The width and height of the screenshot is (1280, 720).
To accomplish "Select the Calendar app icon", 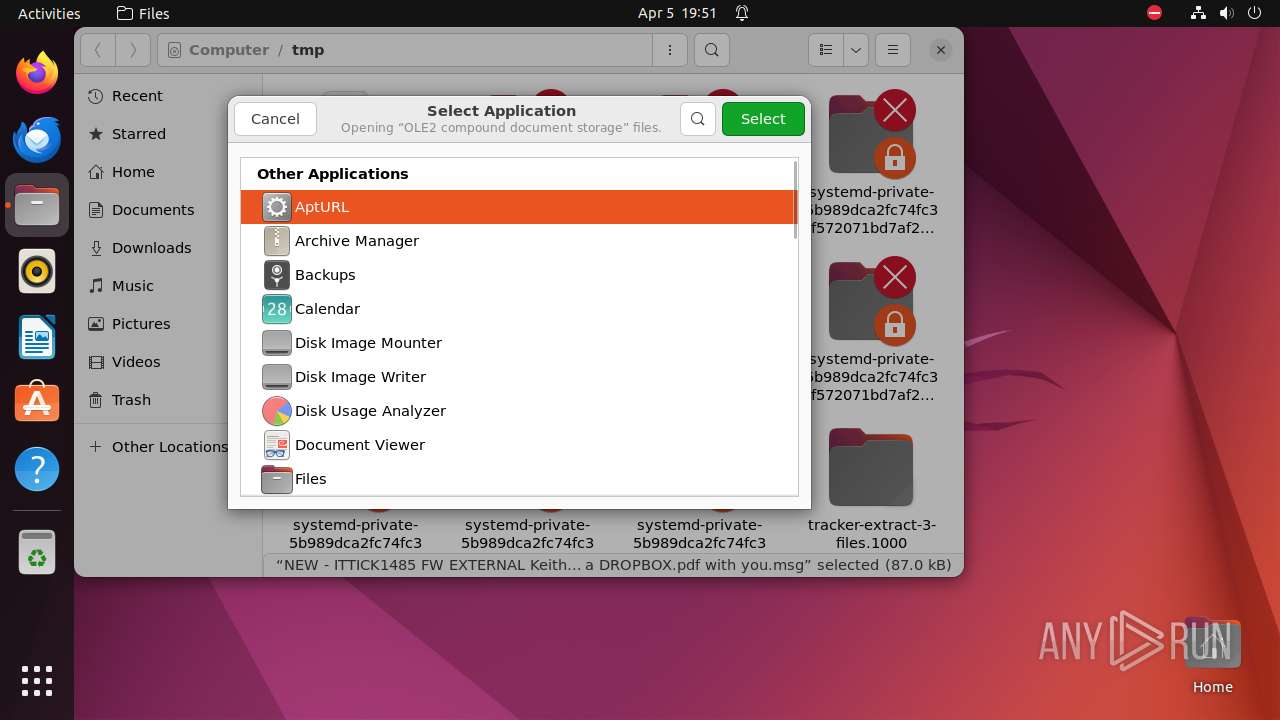I will coord(277,309).
